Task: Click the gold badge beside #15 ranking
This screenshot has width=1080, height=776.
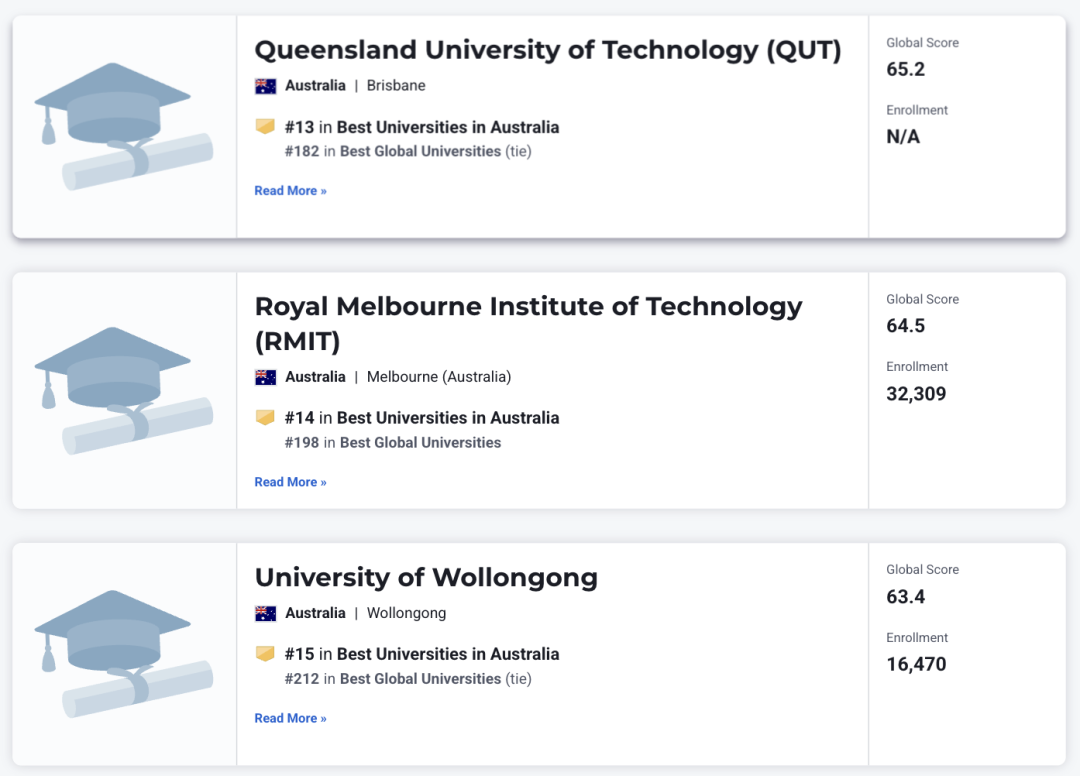Action: click(265, 653)
